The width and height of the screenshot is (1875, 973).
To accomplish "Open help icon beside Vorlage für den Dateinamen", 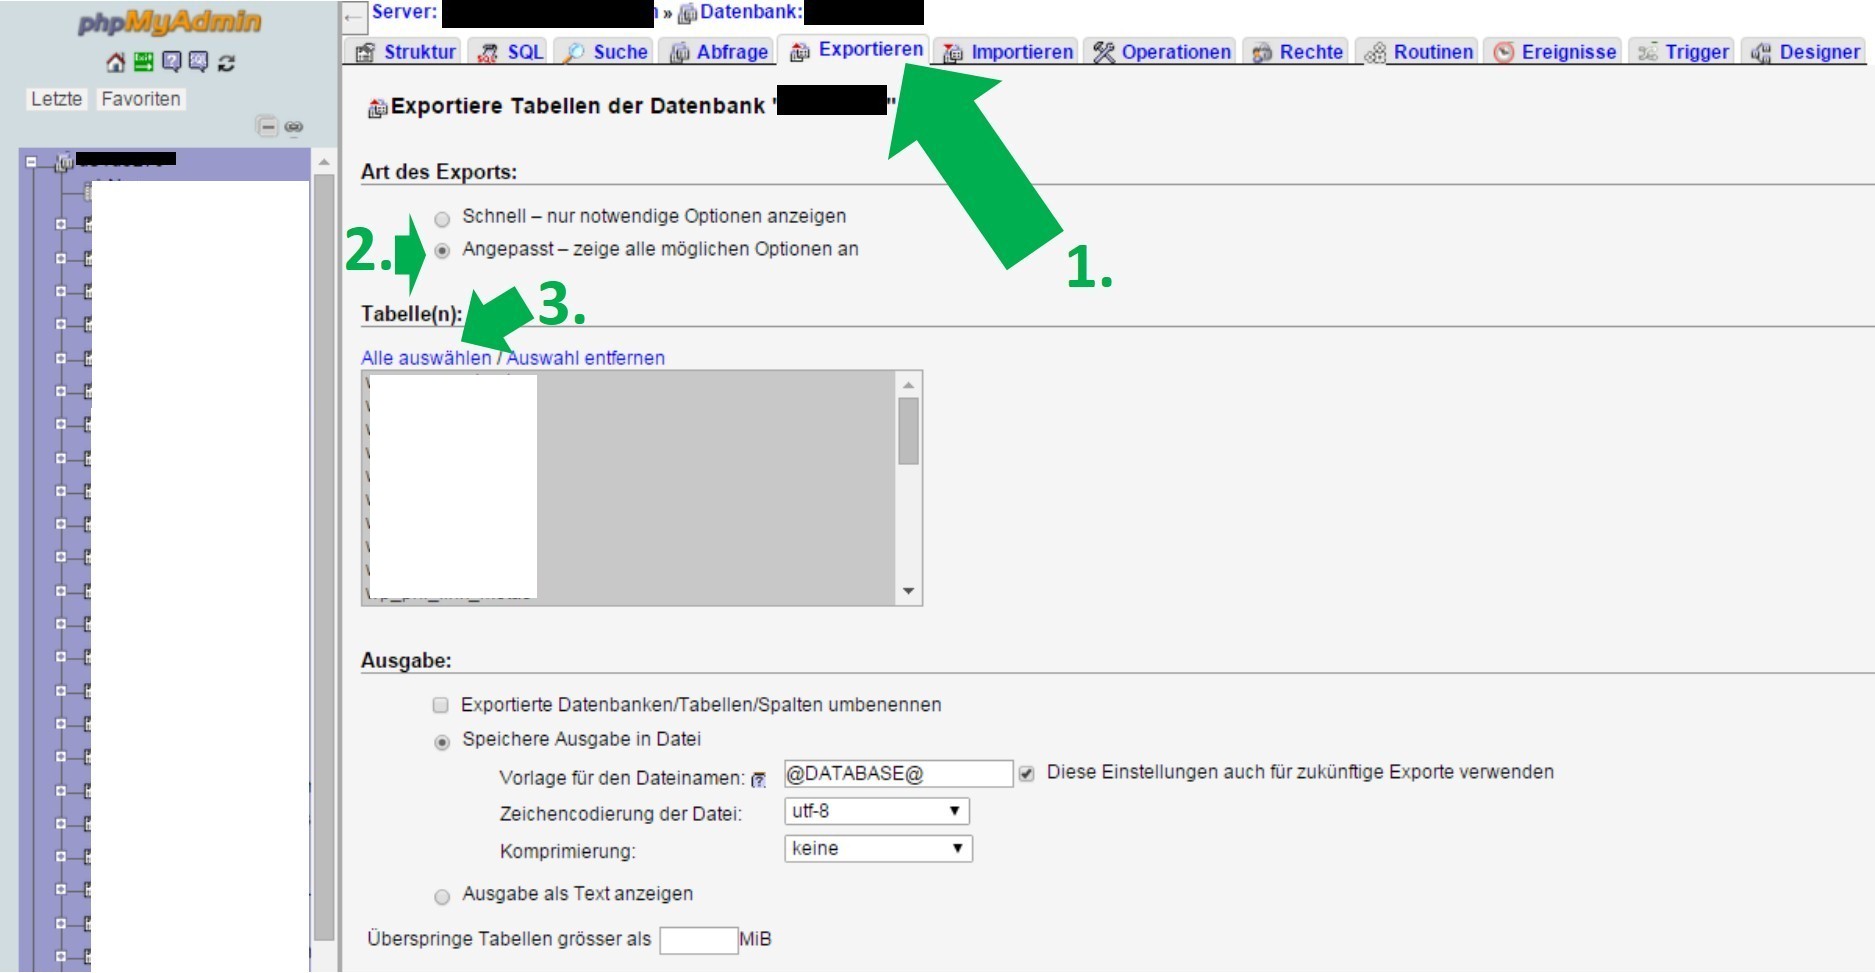I will (759, 779).
